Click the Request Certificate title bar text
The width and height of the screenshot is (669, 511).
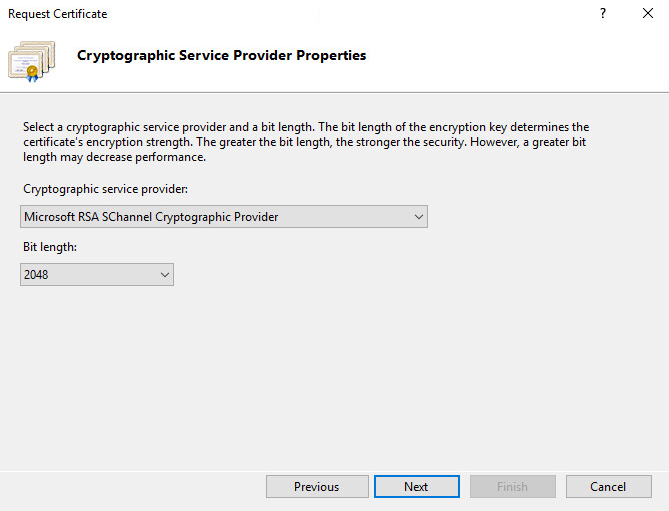coord(58,14)
